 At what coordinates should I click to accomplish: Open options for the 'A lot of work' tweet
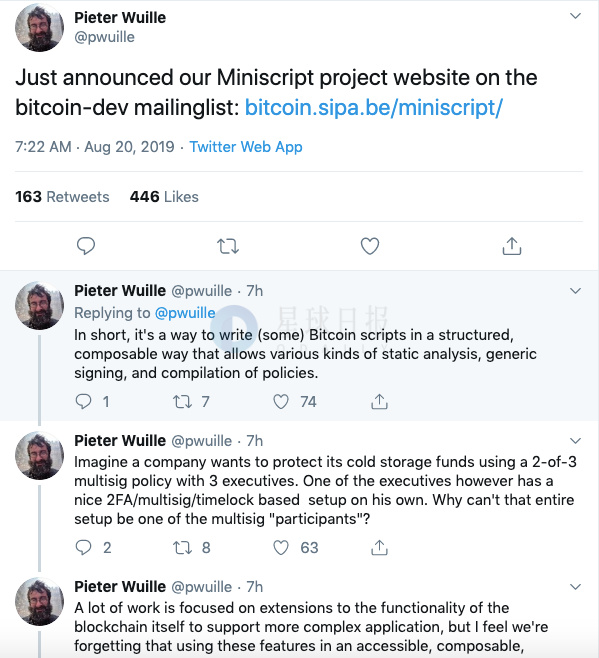(x=575, y=587)
